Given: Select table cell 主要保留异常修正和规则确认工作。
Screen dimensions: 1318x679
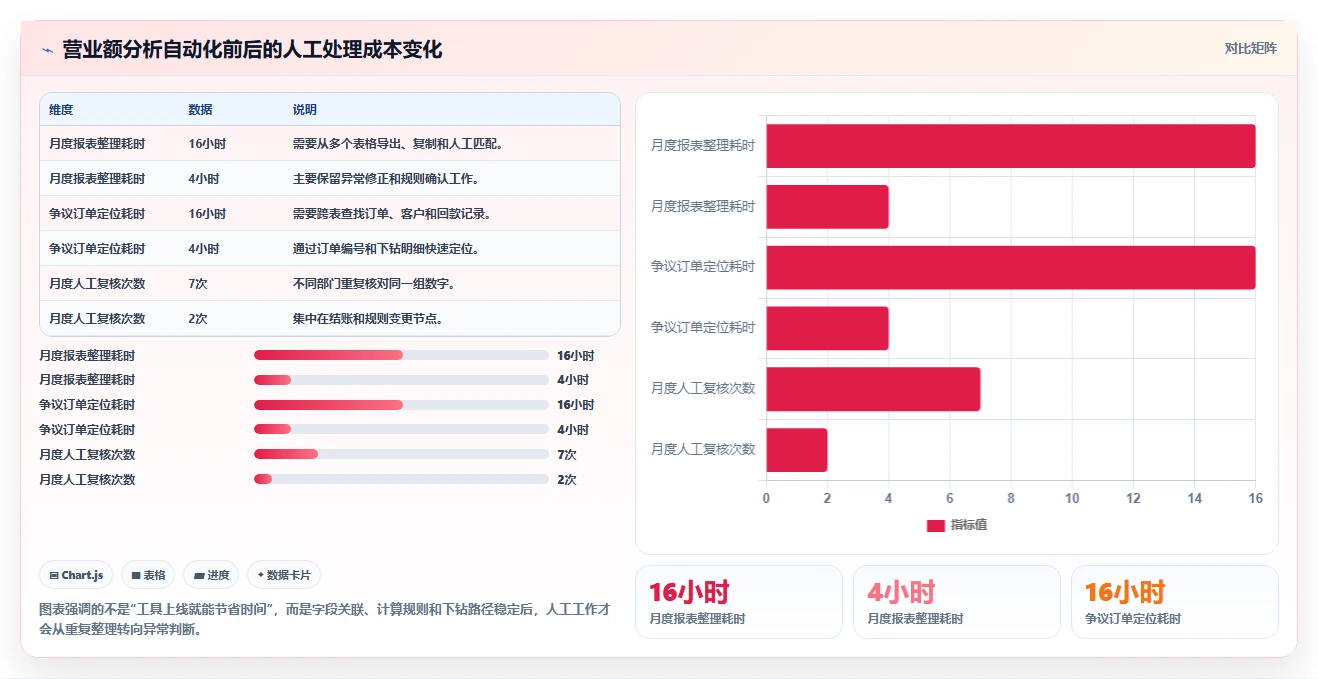Looking at the screenshot, I should [x=386, y=179].
